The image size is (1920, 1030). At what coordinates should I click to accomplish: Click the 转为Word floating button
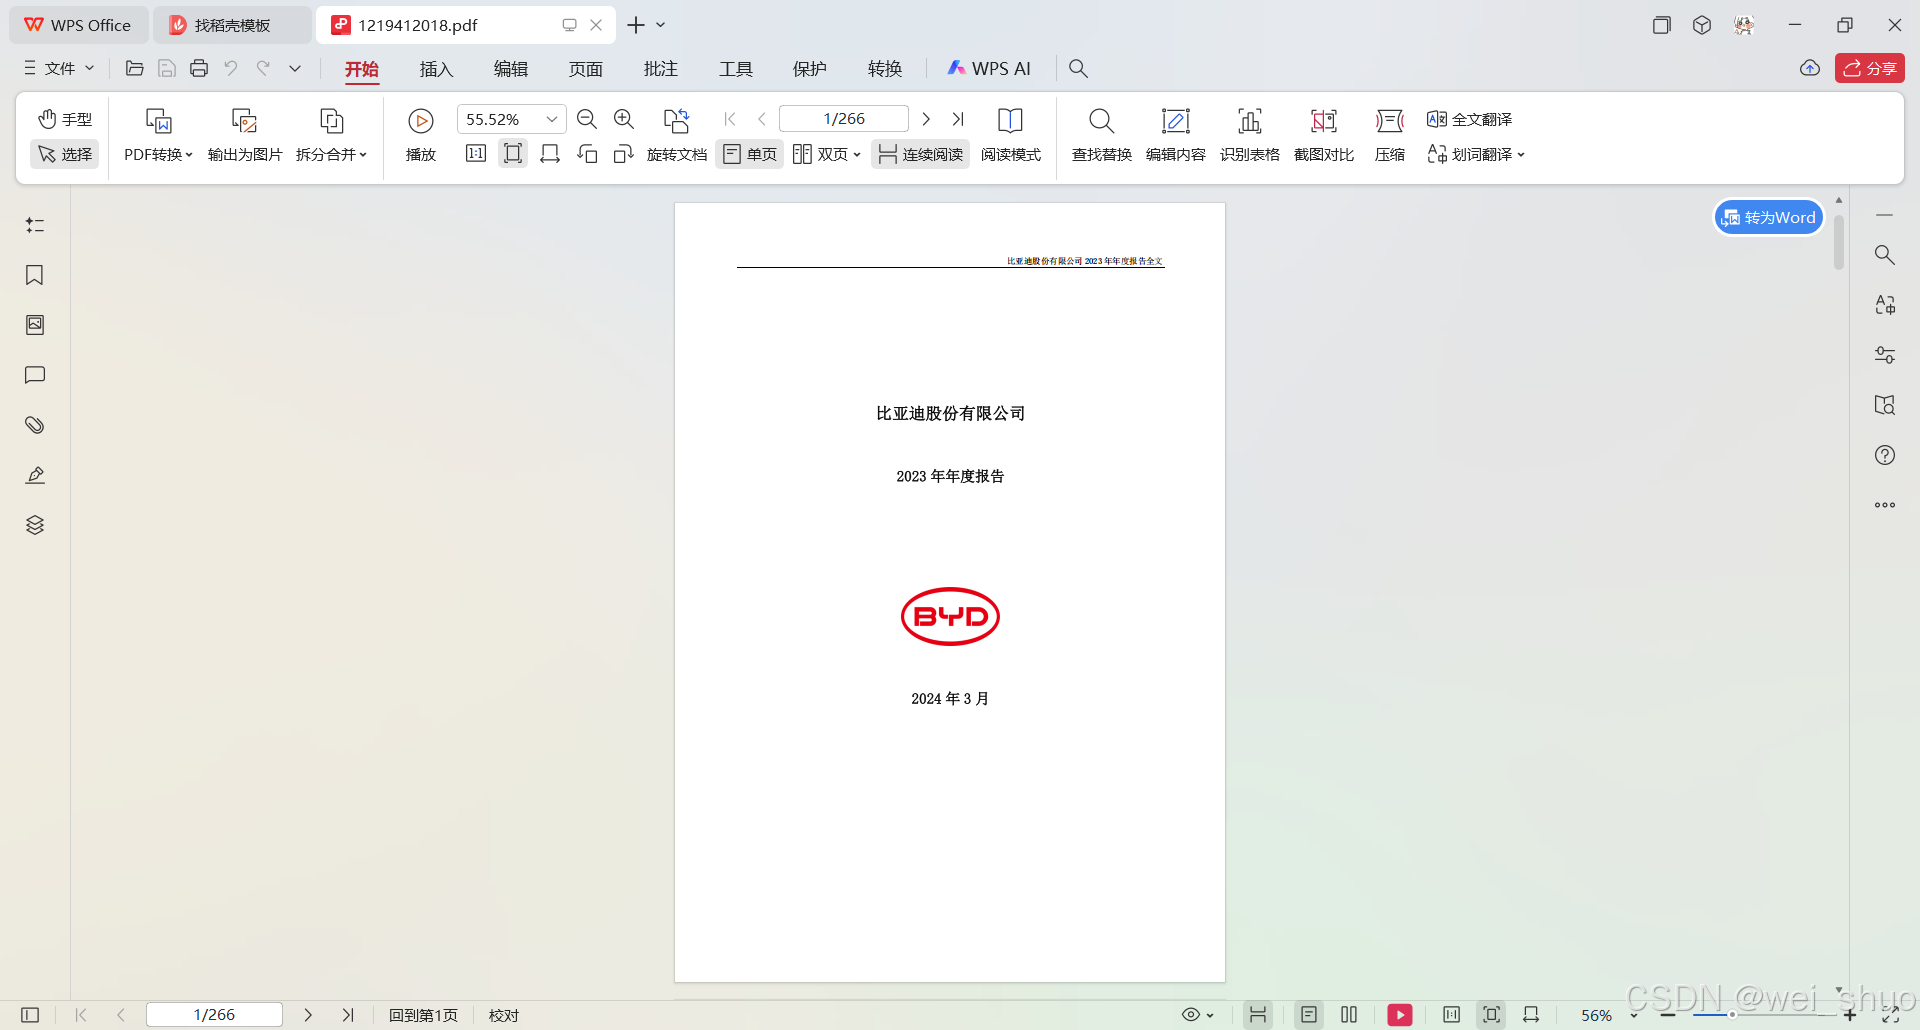coord(1768,217)
